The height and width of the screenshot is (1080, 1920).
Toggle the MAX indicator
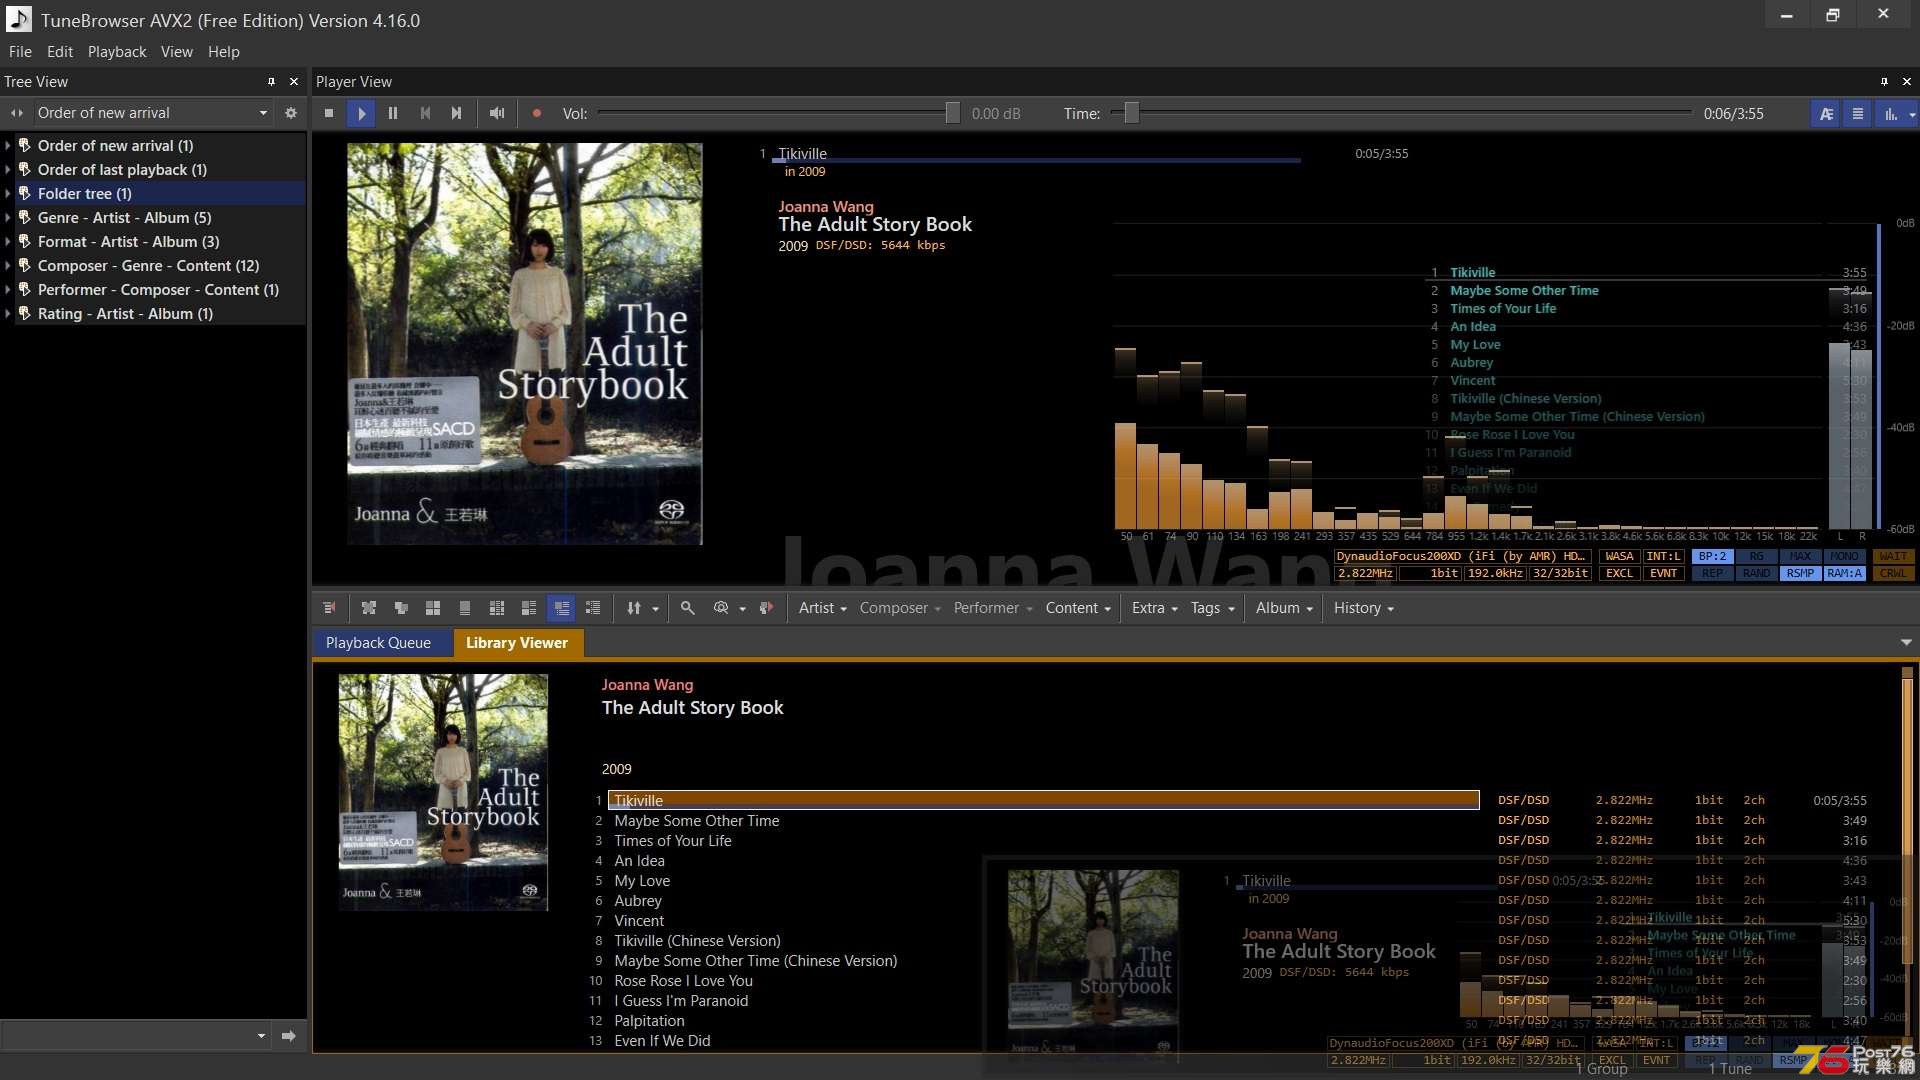(x=1800, y=557)
